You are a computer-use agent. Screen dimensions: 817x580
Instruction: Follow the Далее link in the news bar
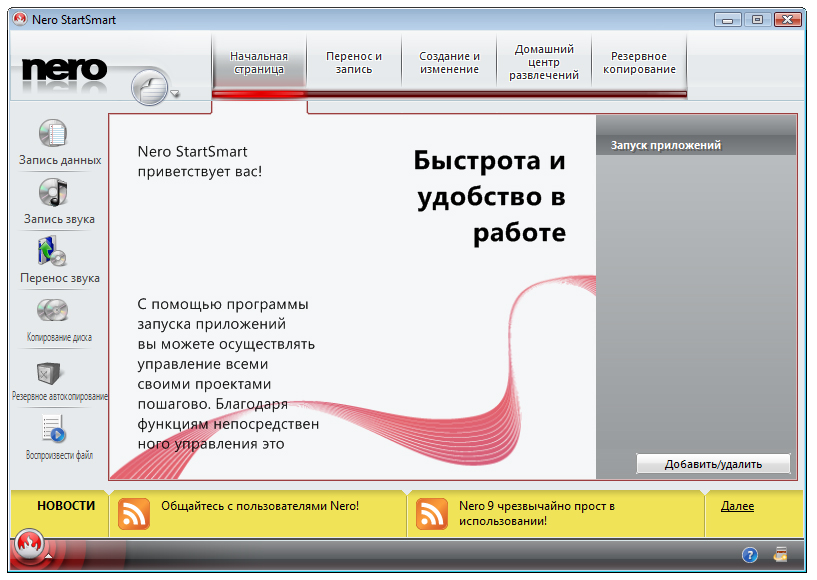pyautogui.click(x=737, y=506)
